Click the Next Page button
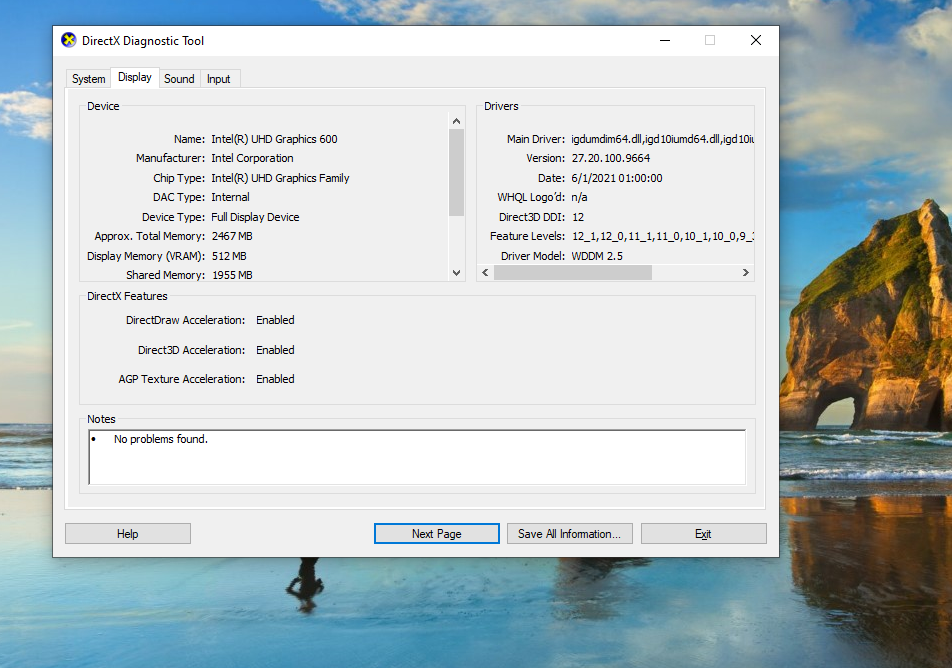This screenshot has width=952, height=668. pos(437,534)
